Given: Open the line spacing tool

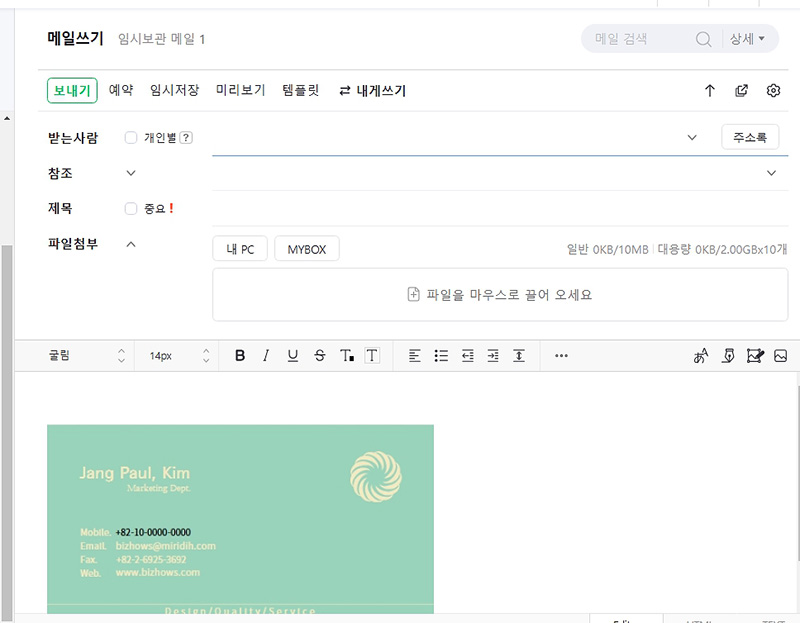Looking at the screenshot, I should click(521, 355).
